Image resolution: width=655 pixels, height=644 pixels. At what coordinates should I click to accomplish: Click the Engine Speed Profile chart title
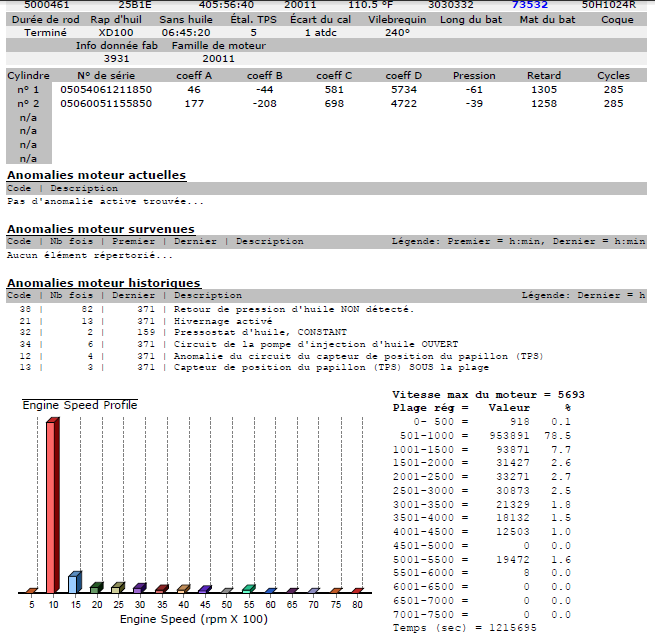click(80, 405)
